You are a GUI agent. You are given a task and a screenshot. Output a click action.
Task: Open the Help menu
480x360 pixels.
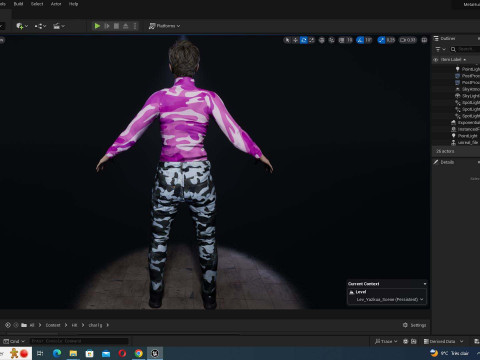pos(73,4)
